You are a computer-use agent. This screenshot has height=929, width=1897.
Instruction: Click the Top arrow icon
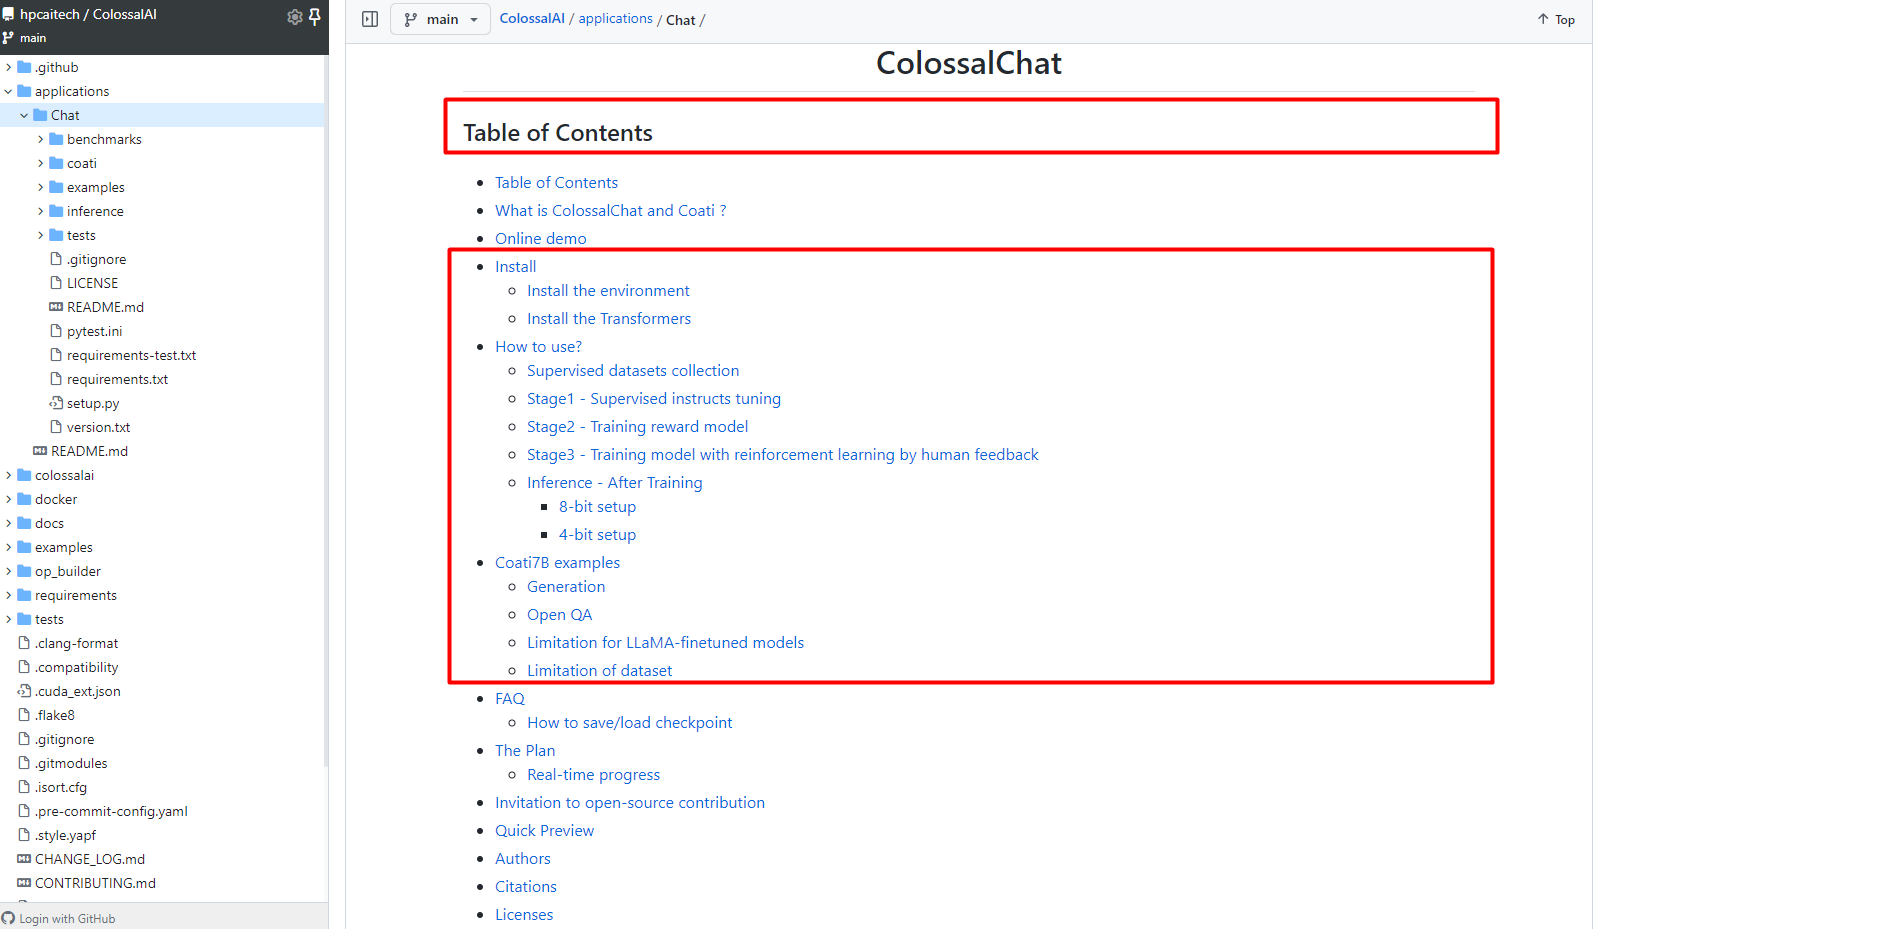coord(1543,19)
